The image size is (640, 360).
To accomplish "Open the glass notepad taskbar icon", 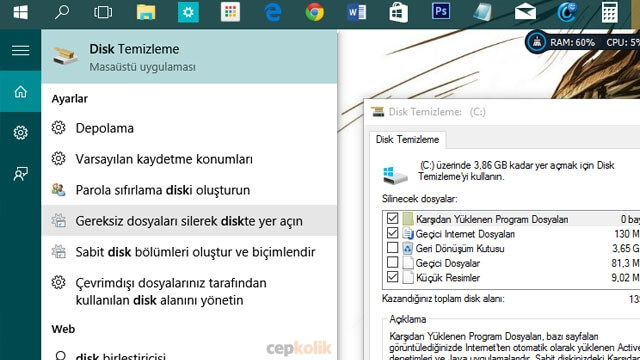I will click(483, 12).
